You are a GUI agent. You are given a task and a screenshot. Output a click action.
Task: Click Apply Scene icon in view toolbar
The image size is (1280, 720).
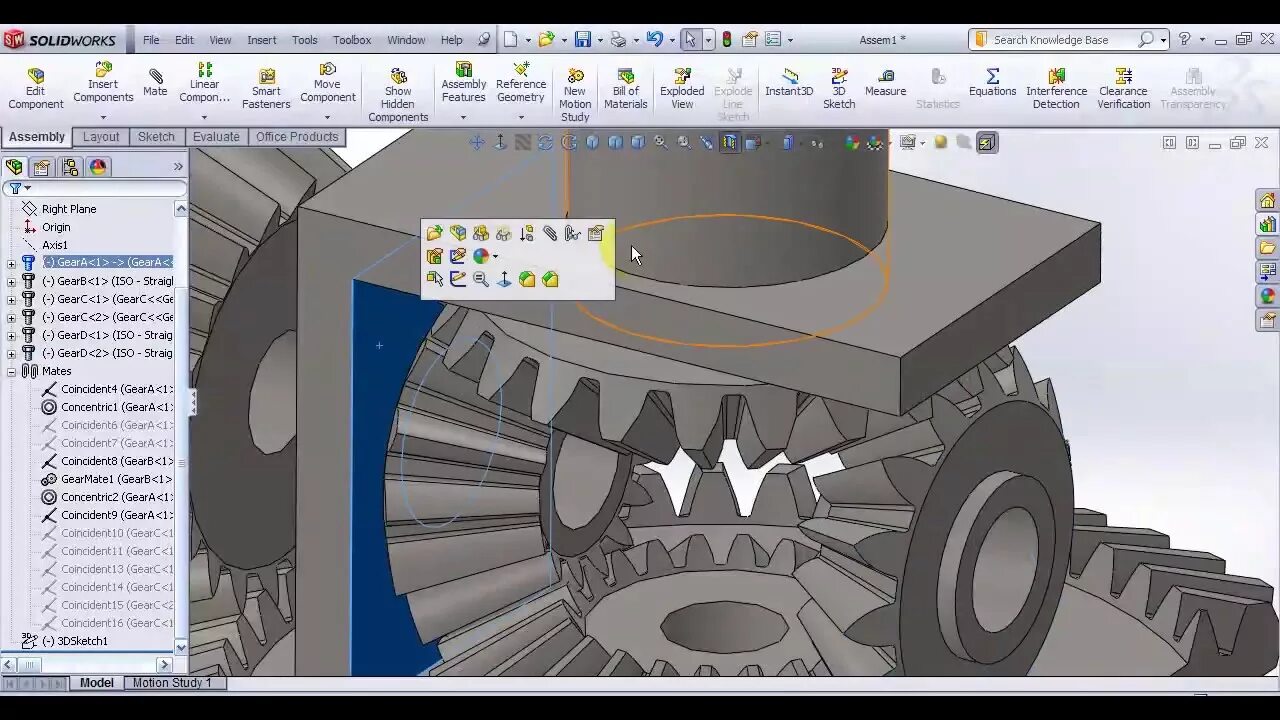pyautogui.click(x=876, y=143)
